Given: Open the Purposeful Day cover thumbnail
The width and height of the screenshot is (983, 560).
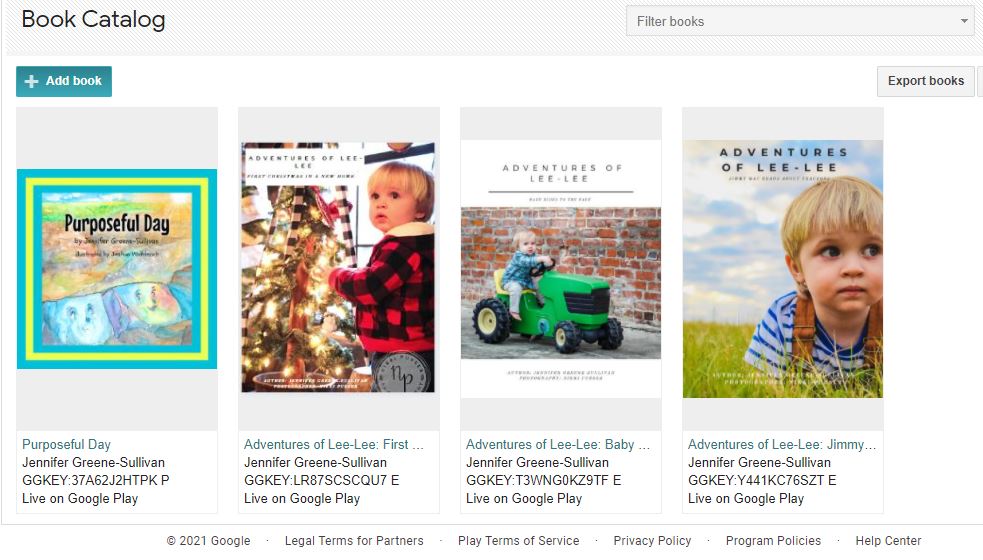Looking at the screenshot, I should pos(117,268).
